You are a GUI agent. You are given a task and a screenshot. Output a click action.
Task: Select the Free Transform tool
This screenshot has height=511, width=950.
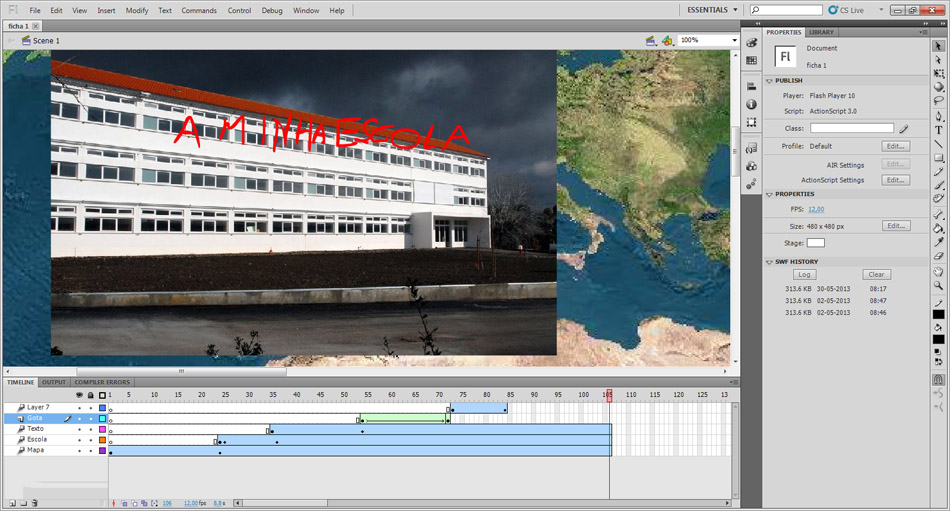tap(939, 74)
